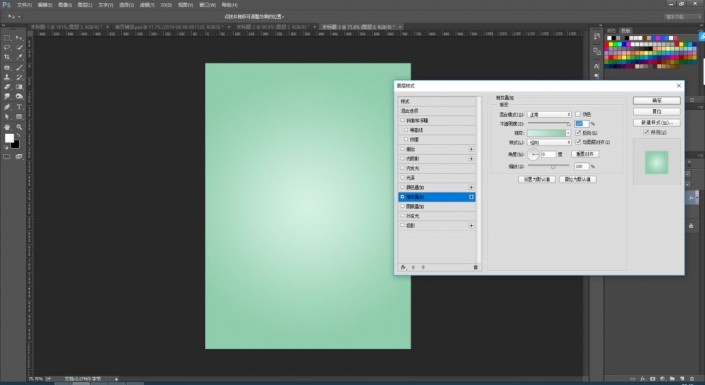This screenshot has width=705, height=385.
Task: Select the Brush tool
Action: [19, 67]
